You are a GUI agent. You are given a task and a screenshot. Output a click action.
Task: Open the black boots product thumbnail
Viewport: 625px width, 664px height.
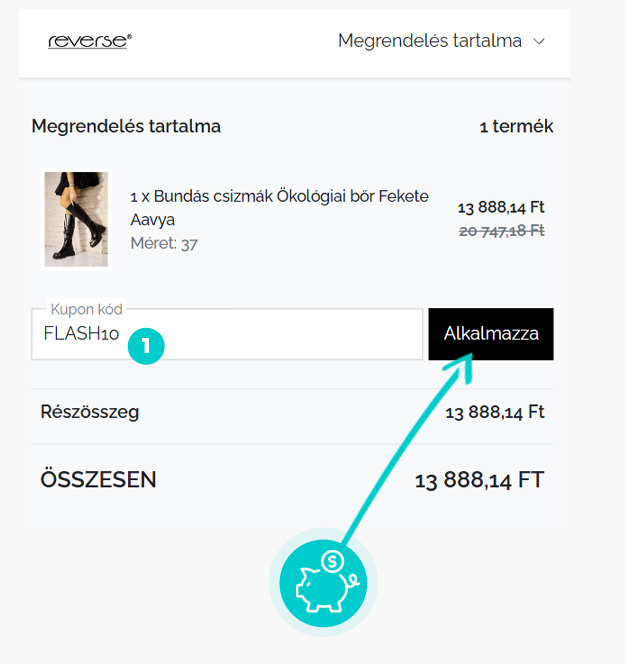75,218
